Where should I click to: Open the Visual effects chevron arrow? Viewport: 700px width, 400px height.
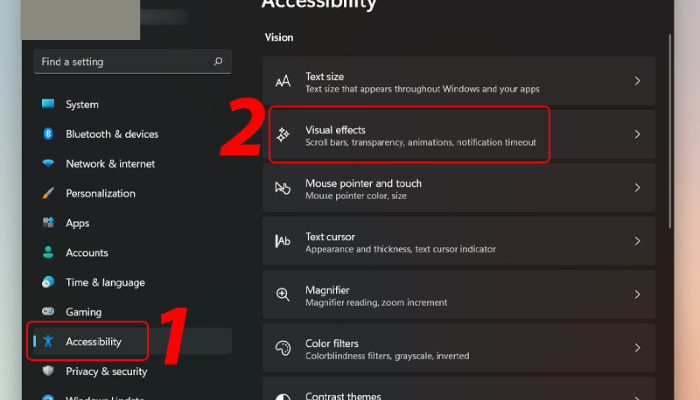coord(638,135)
